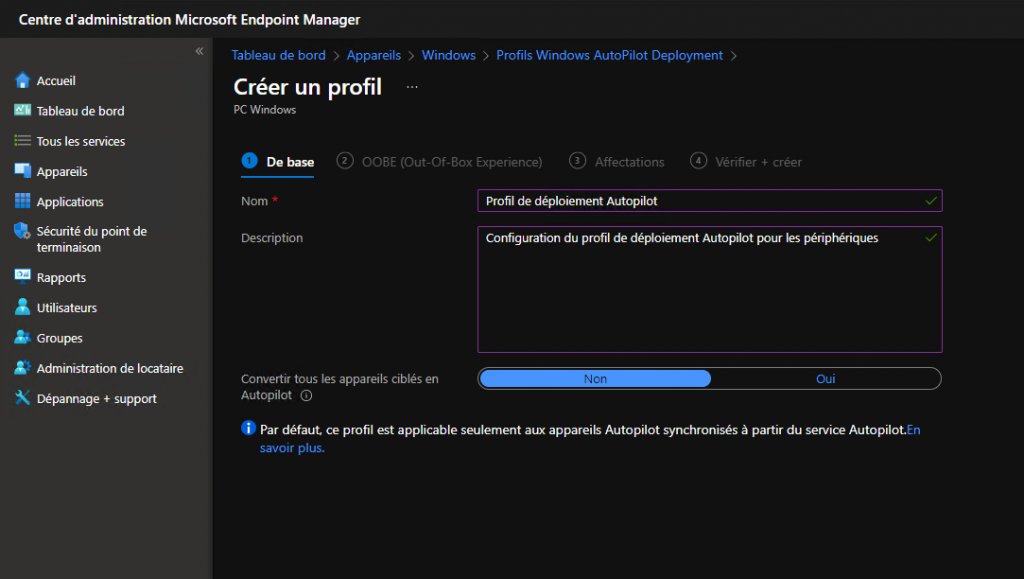Screen dimensions: 1024x579
Task: Follow the En savoir plus link
Action: 292,448
